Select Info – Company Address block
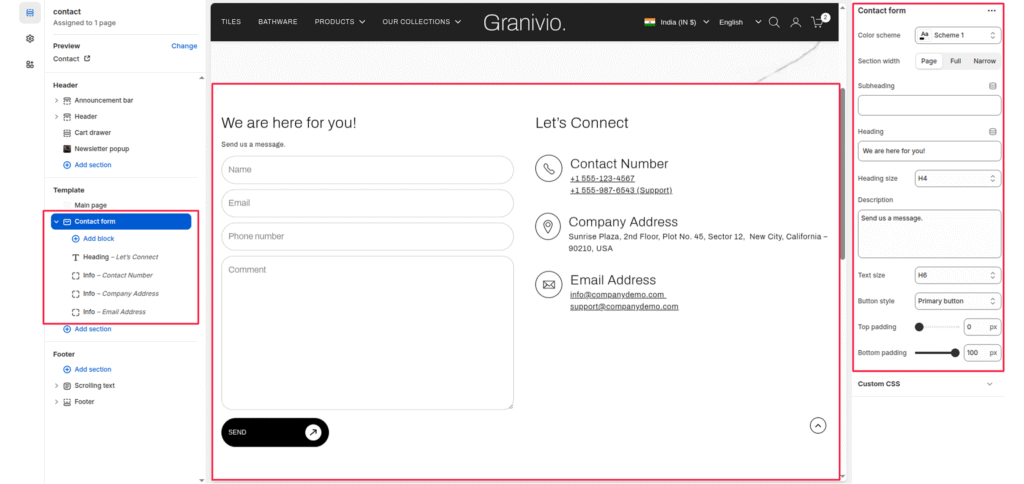Viewport: 1024px width, 484px height. pos(120,293)
